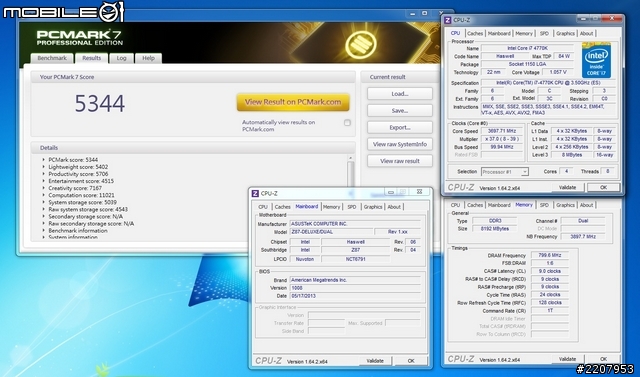Screen dimensions: 640x377
Task: Click the NB Frequency value 3697.7 MHz
Action: coord(583,237)
